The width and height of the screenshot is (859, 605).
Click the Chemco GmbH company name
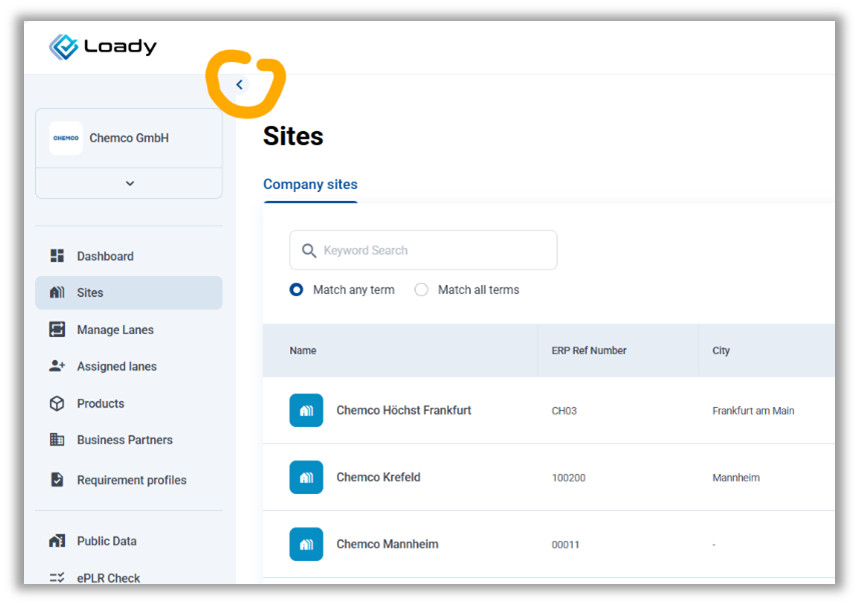pos(129,138)
